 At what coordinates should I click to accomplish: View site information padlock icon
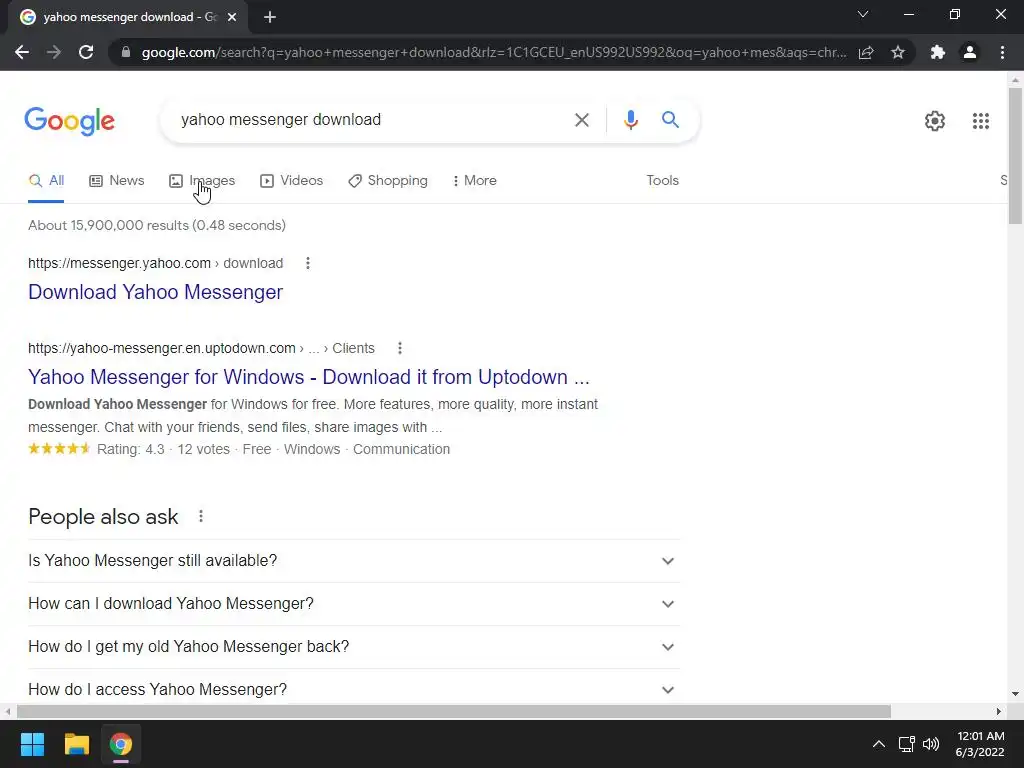126,52
